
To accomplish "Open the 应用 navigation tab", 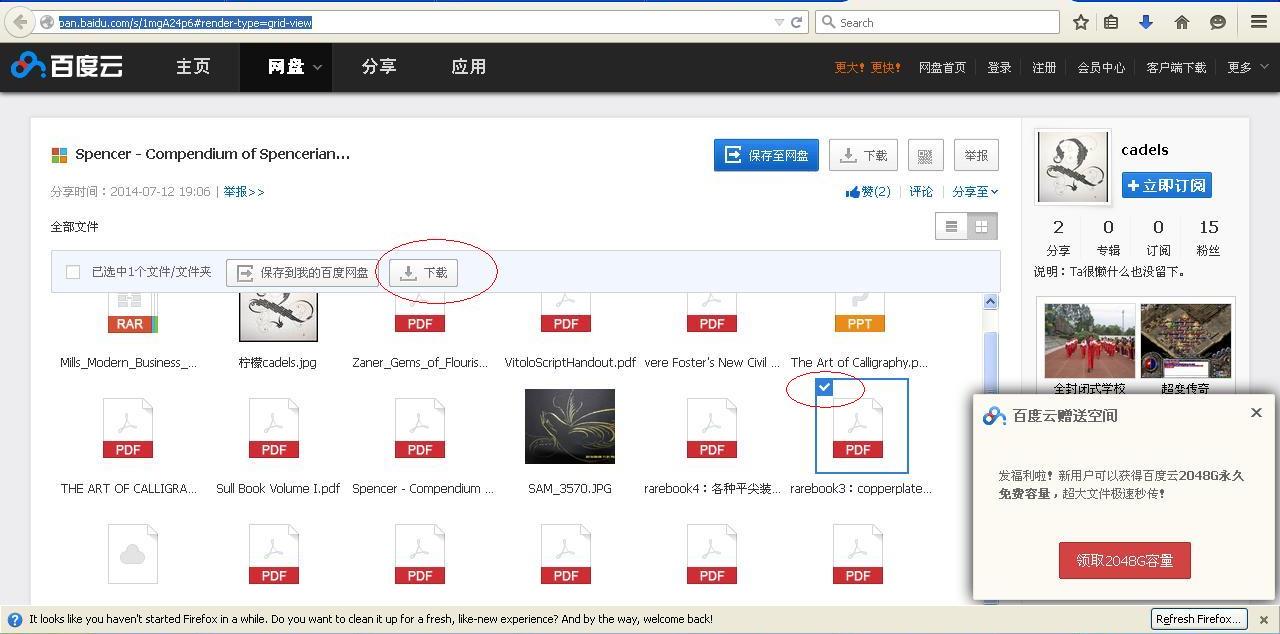I will (x=468, y=67).
